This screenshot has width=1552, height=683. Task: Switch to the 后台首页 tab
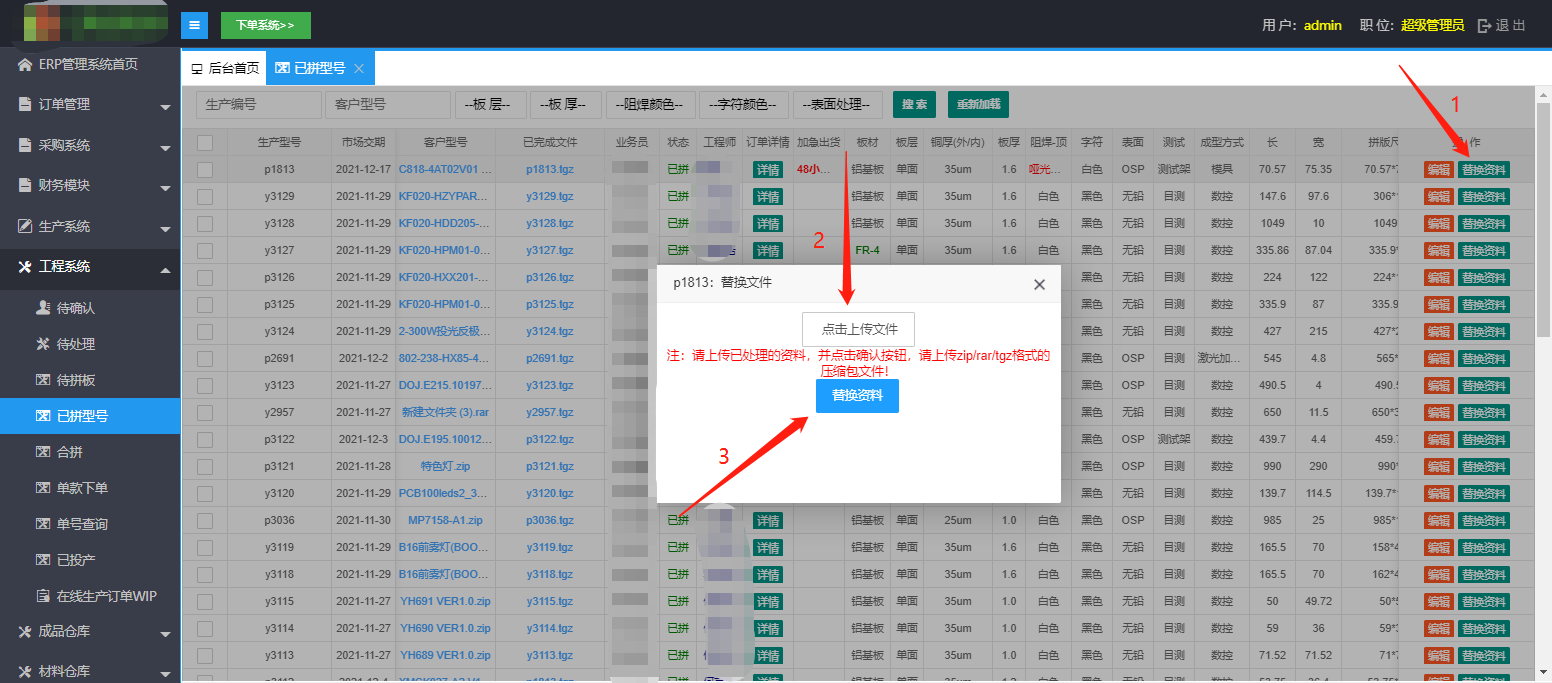[225, 69]
